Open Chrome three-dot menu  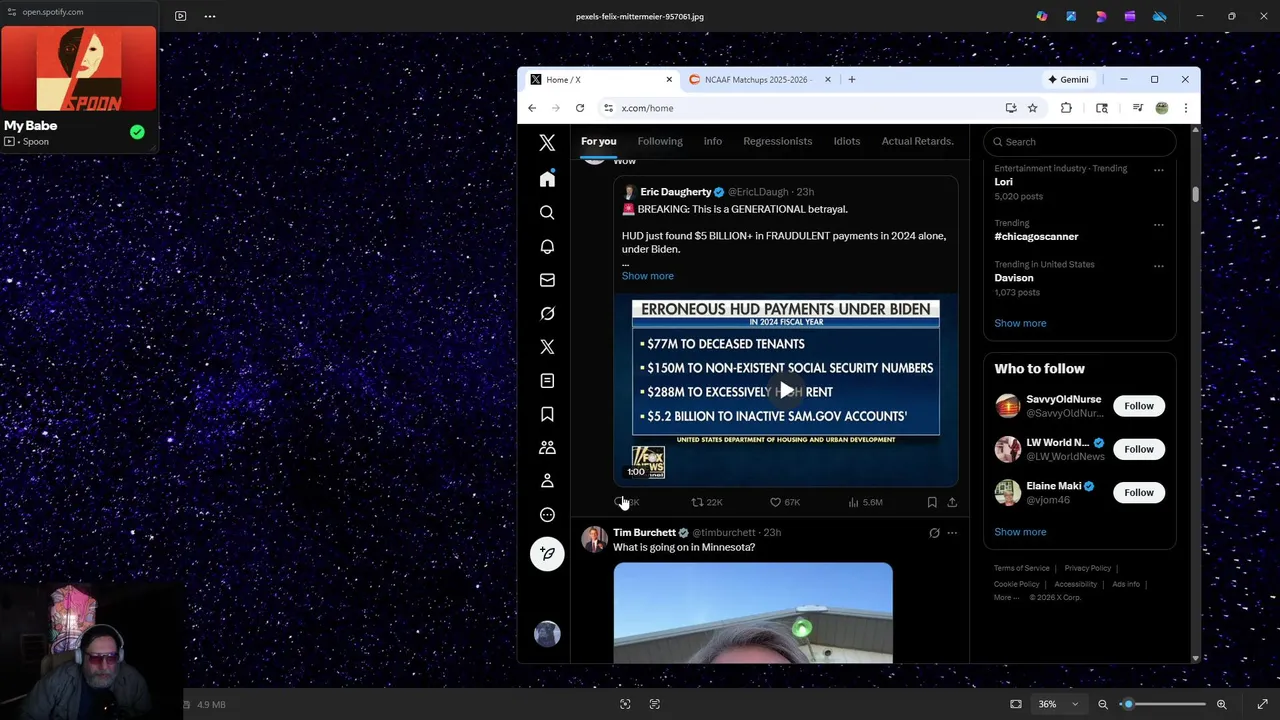click(x=1185, y=108)
